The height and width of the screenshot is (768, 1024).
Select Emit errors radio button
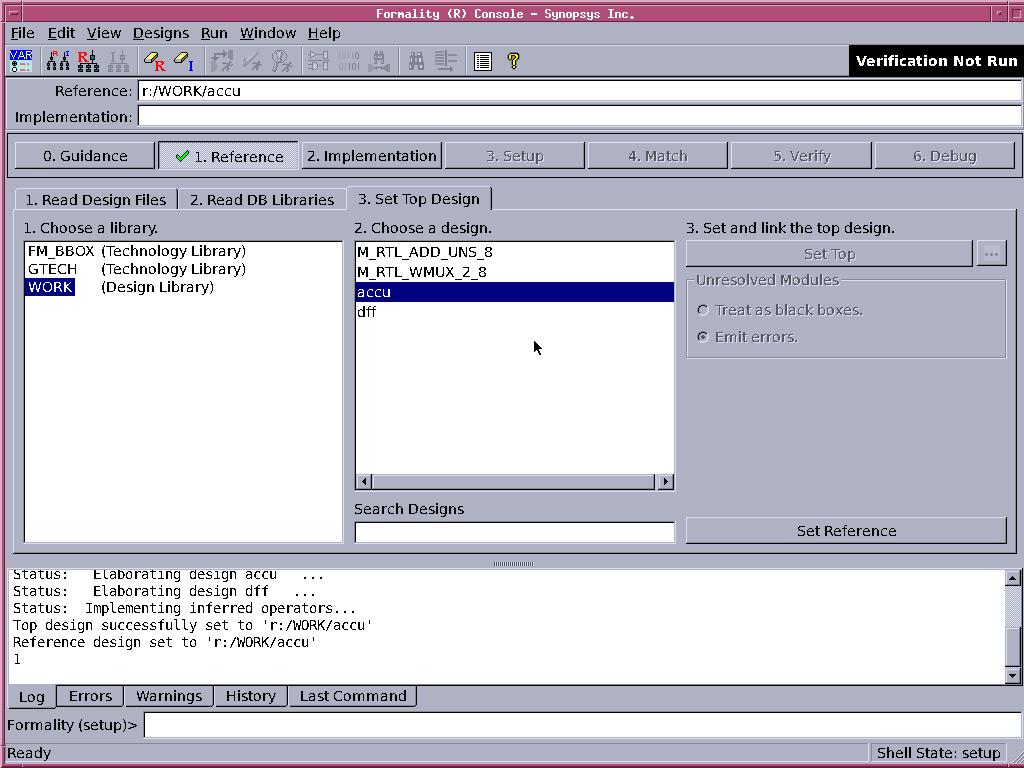[703, 337]
